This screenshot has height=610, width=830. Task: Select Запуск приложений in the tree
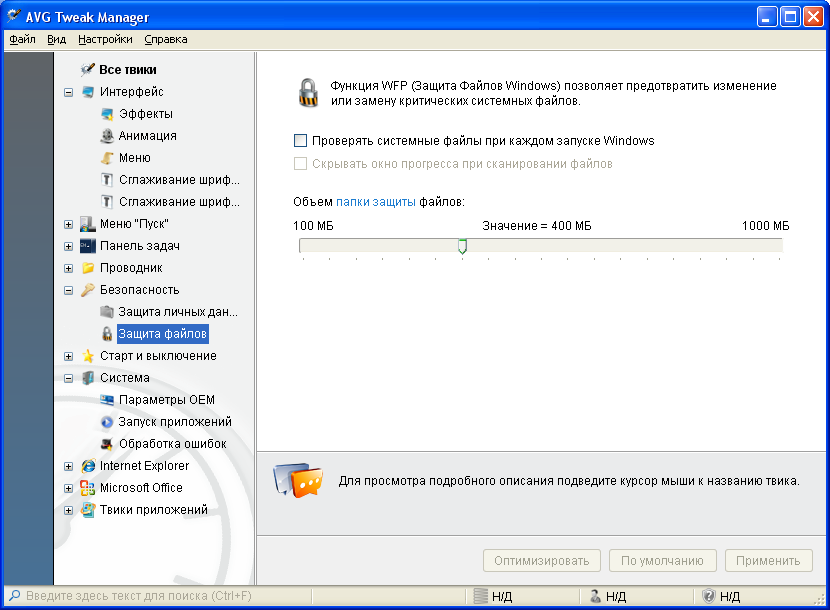coord(175,422)
